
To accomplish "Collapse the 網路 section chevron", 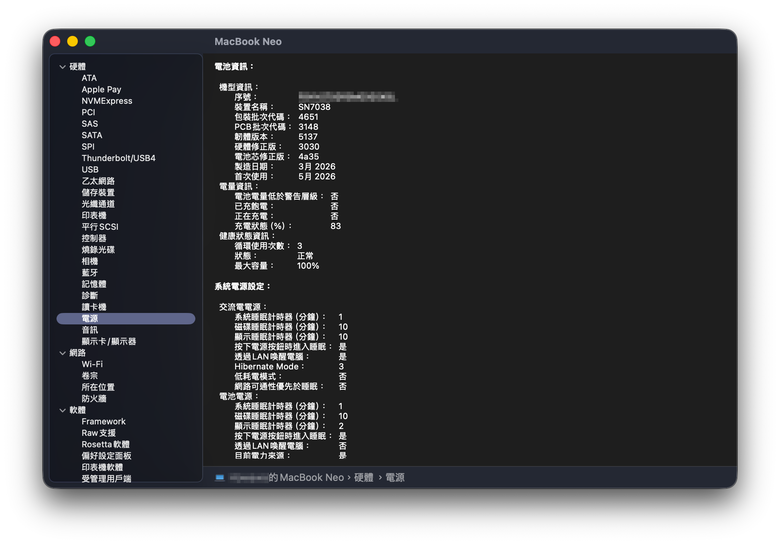I will (62, 353).
